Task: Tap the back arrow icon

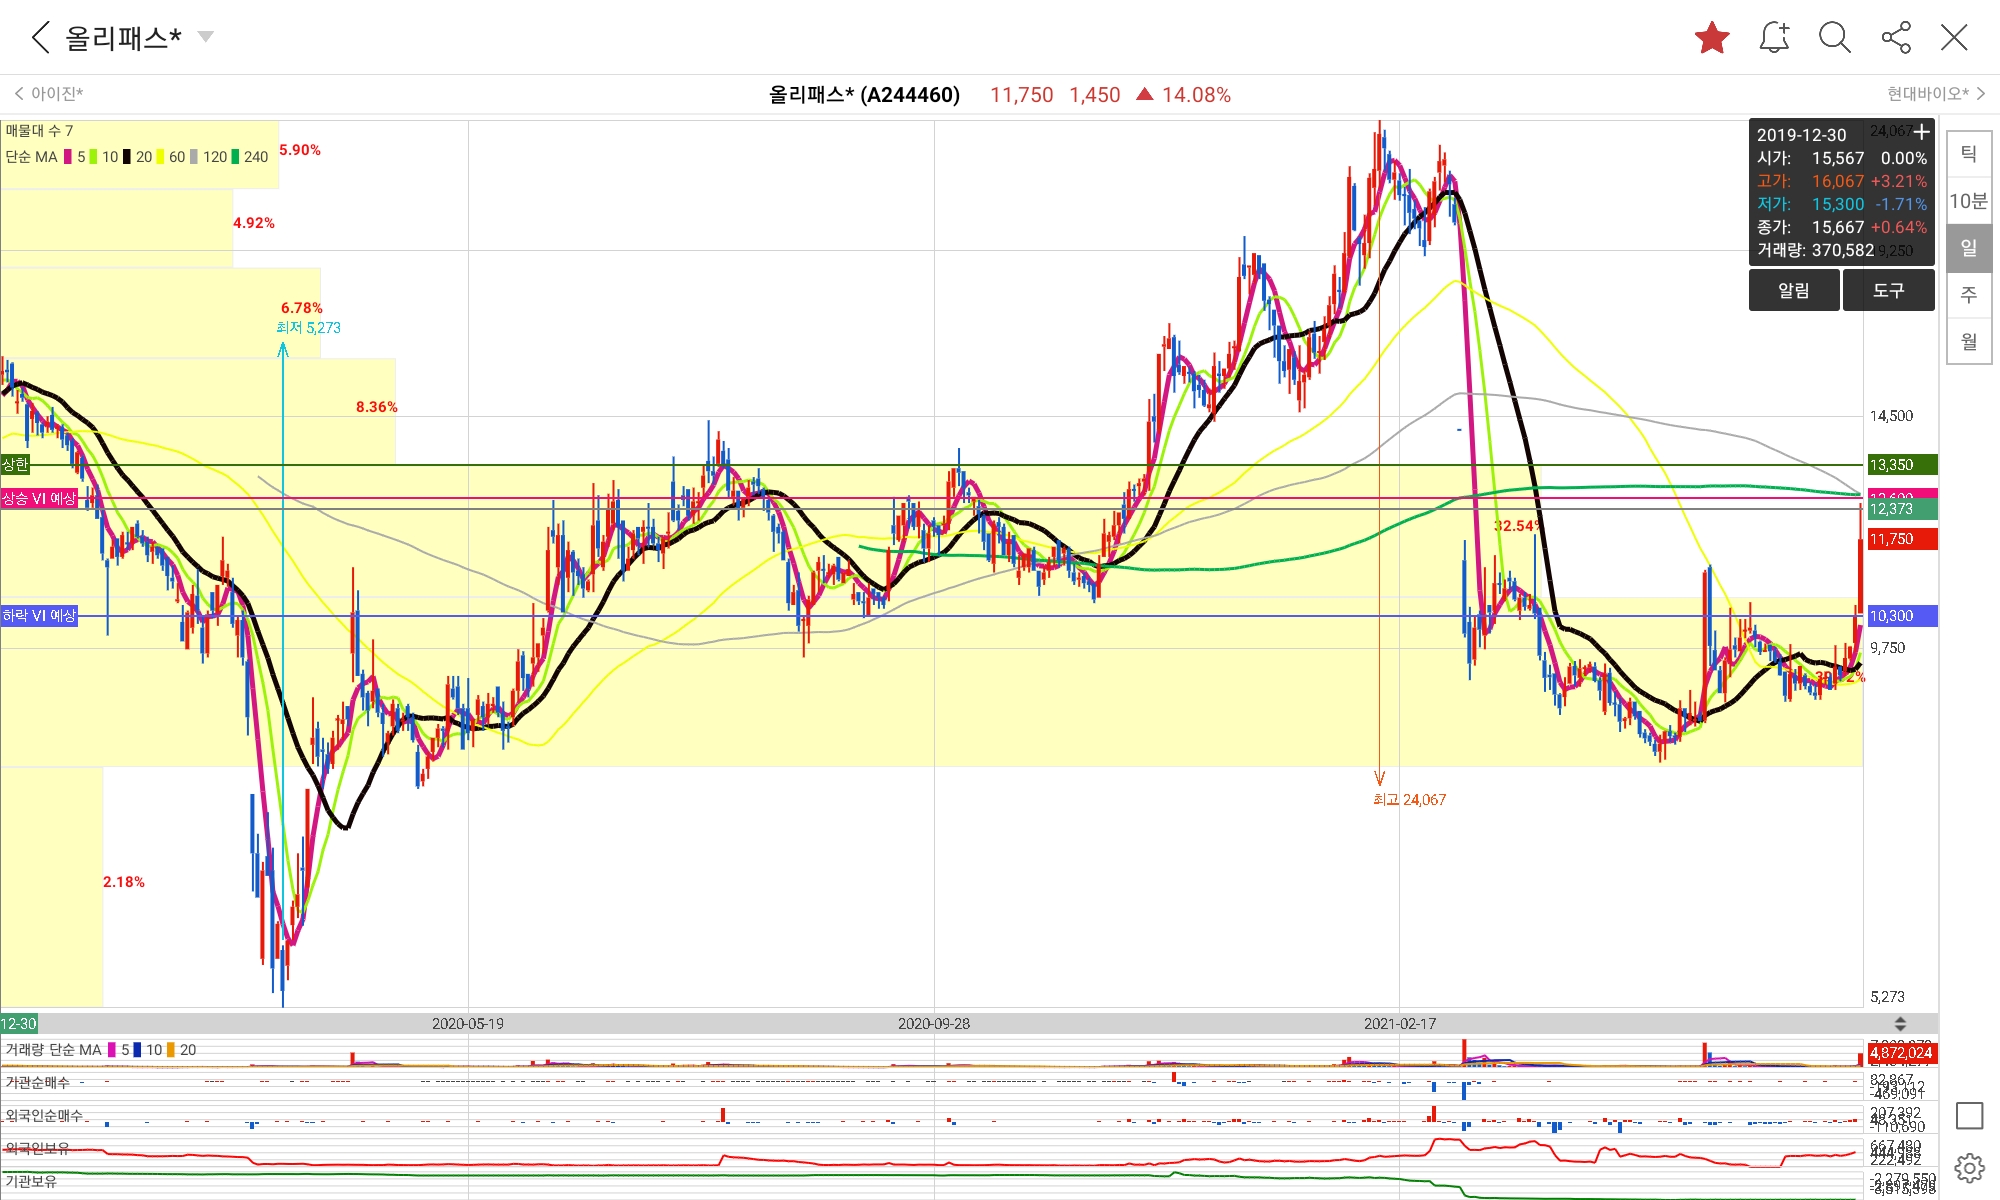Action: [x=40, y=38]
